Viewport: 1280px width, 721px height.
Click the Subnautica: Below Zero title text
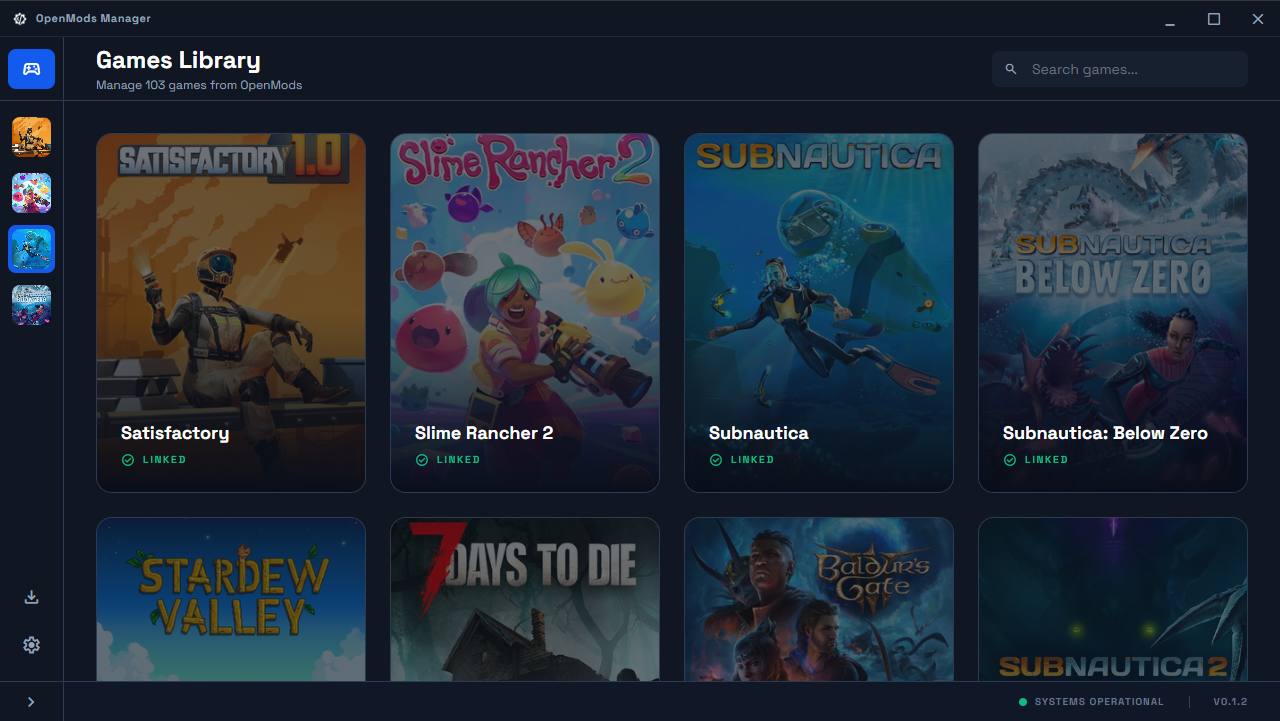(1105, 433)
